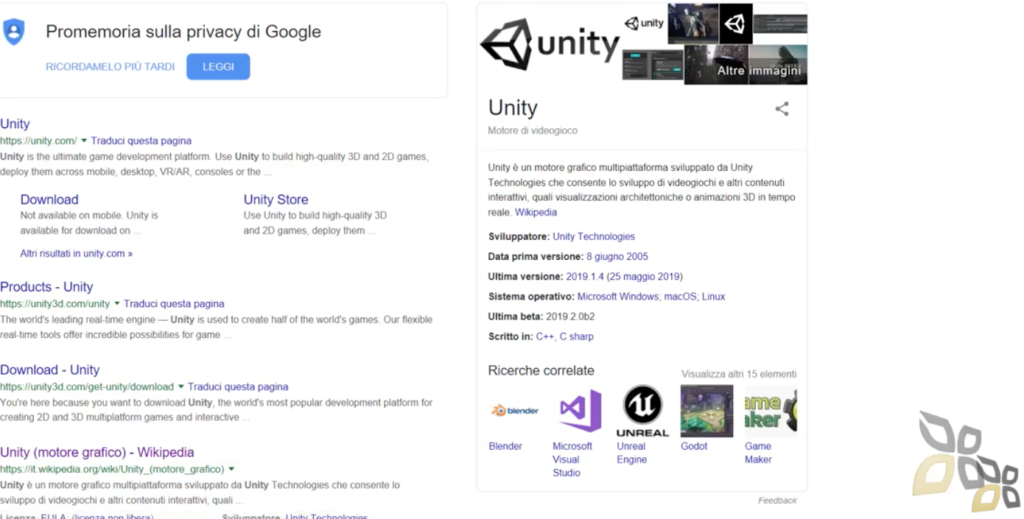The width and height of the screenshot is (1024, 519).
Task: Click the C sharp language link
Action: 577,337
